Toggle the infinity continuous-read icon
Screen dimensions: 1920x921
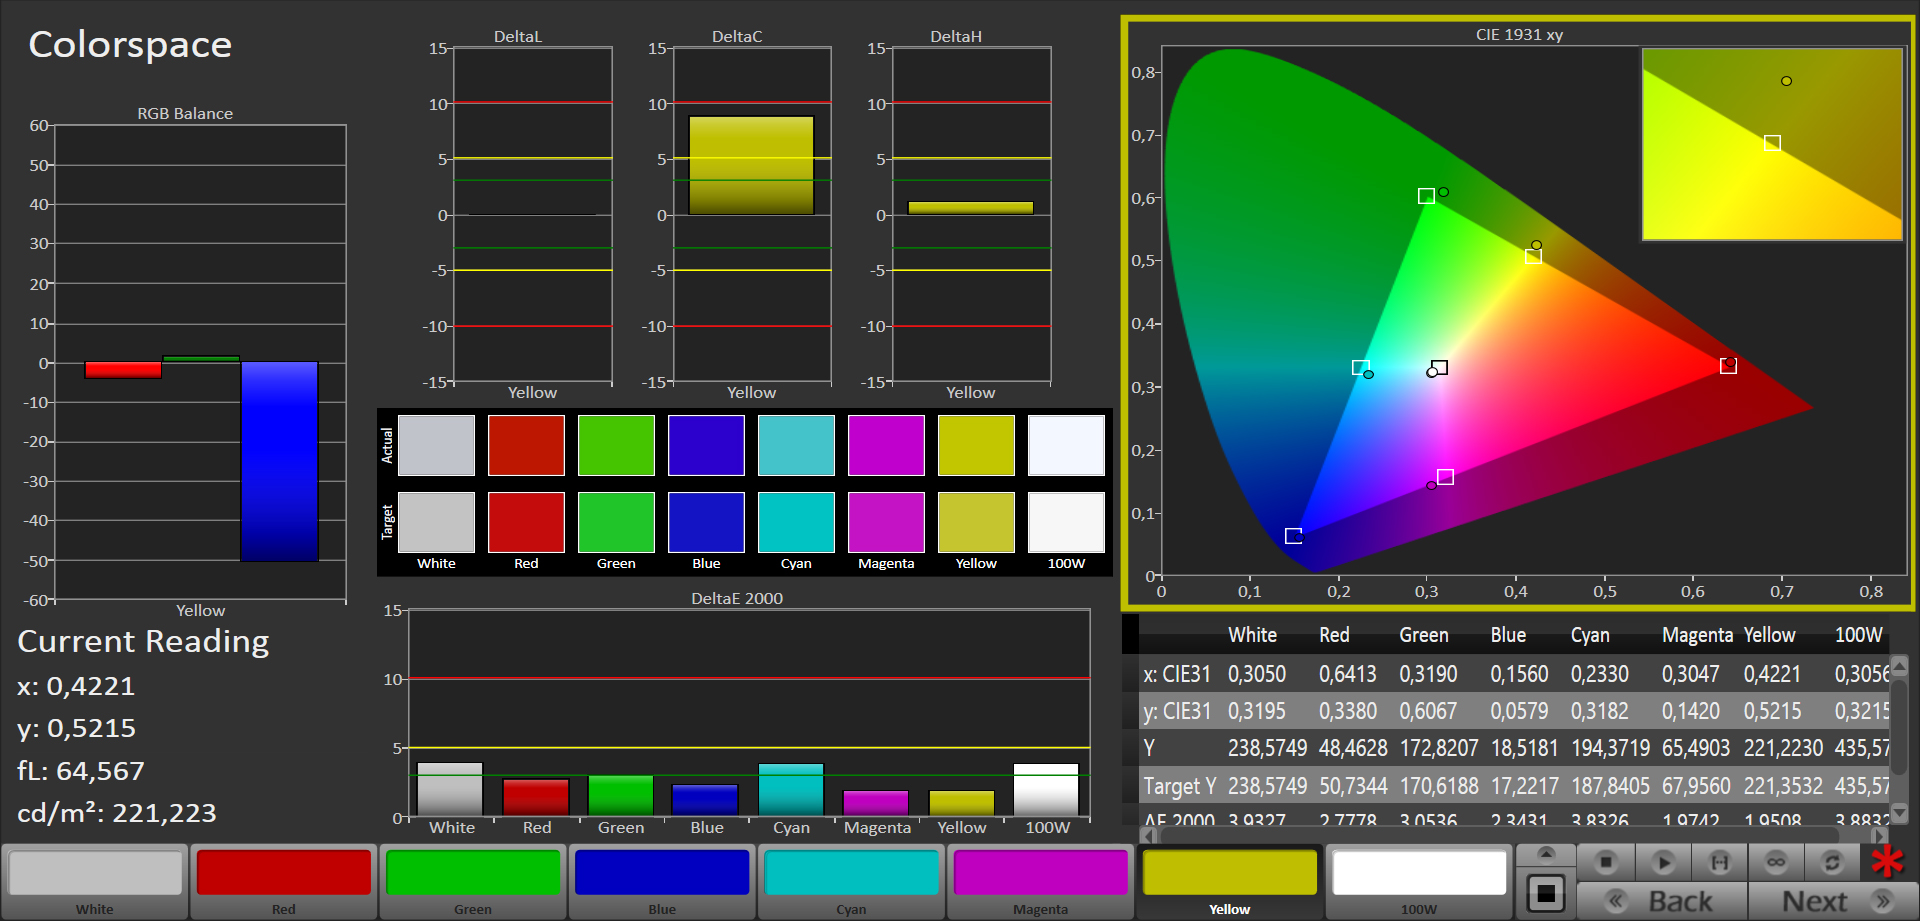point(1776,862)
